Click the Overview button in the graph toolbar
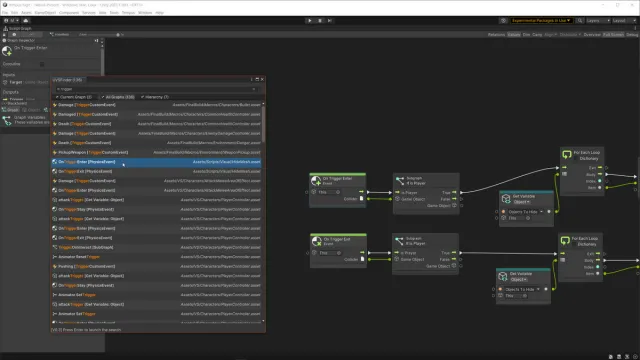 point(592,35)
